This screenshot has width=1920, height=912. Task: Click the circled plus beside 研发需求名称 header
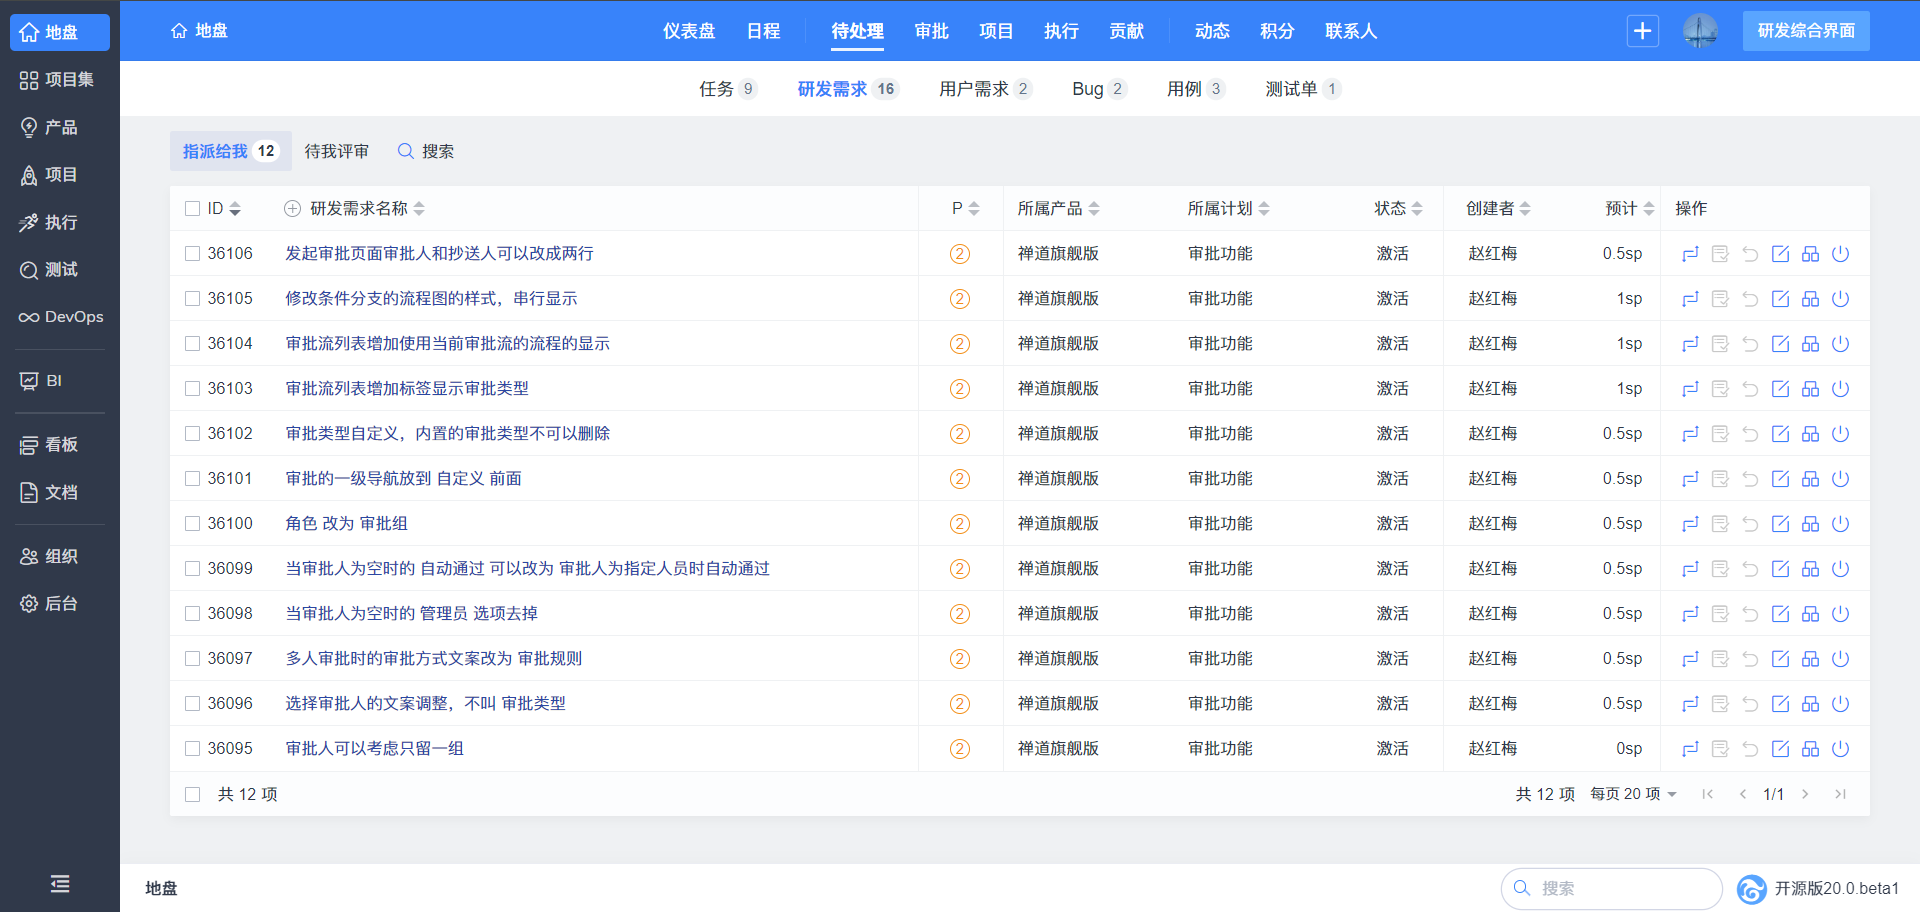tap(292, 209)
